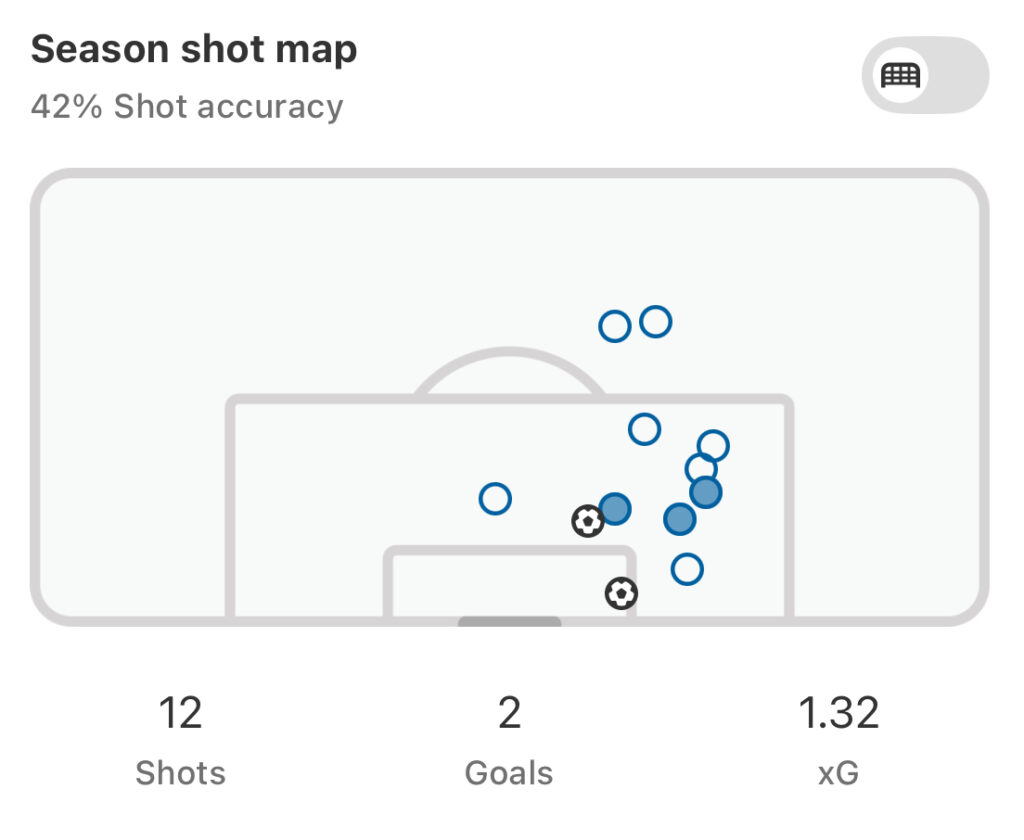
Task: Click the 42% Shot accuracy label
Action: tap(187, 106)
